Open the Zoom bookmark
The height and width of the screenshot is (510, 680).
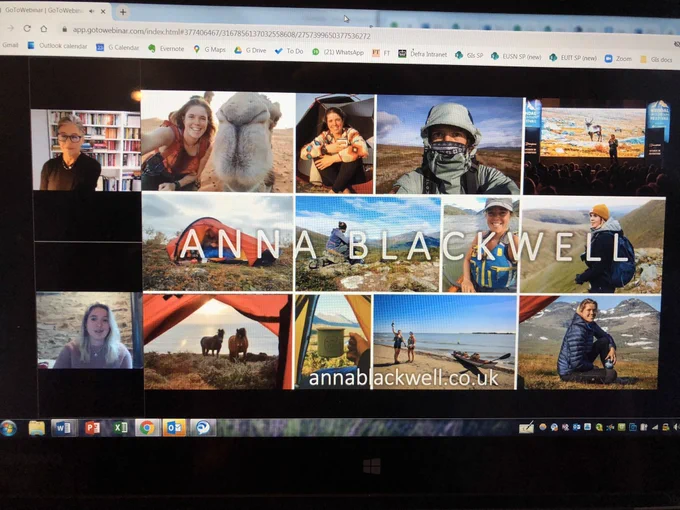[x=618, y=59]
